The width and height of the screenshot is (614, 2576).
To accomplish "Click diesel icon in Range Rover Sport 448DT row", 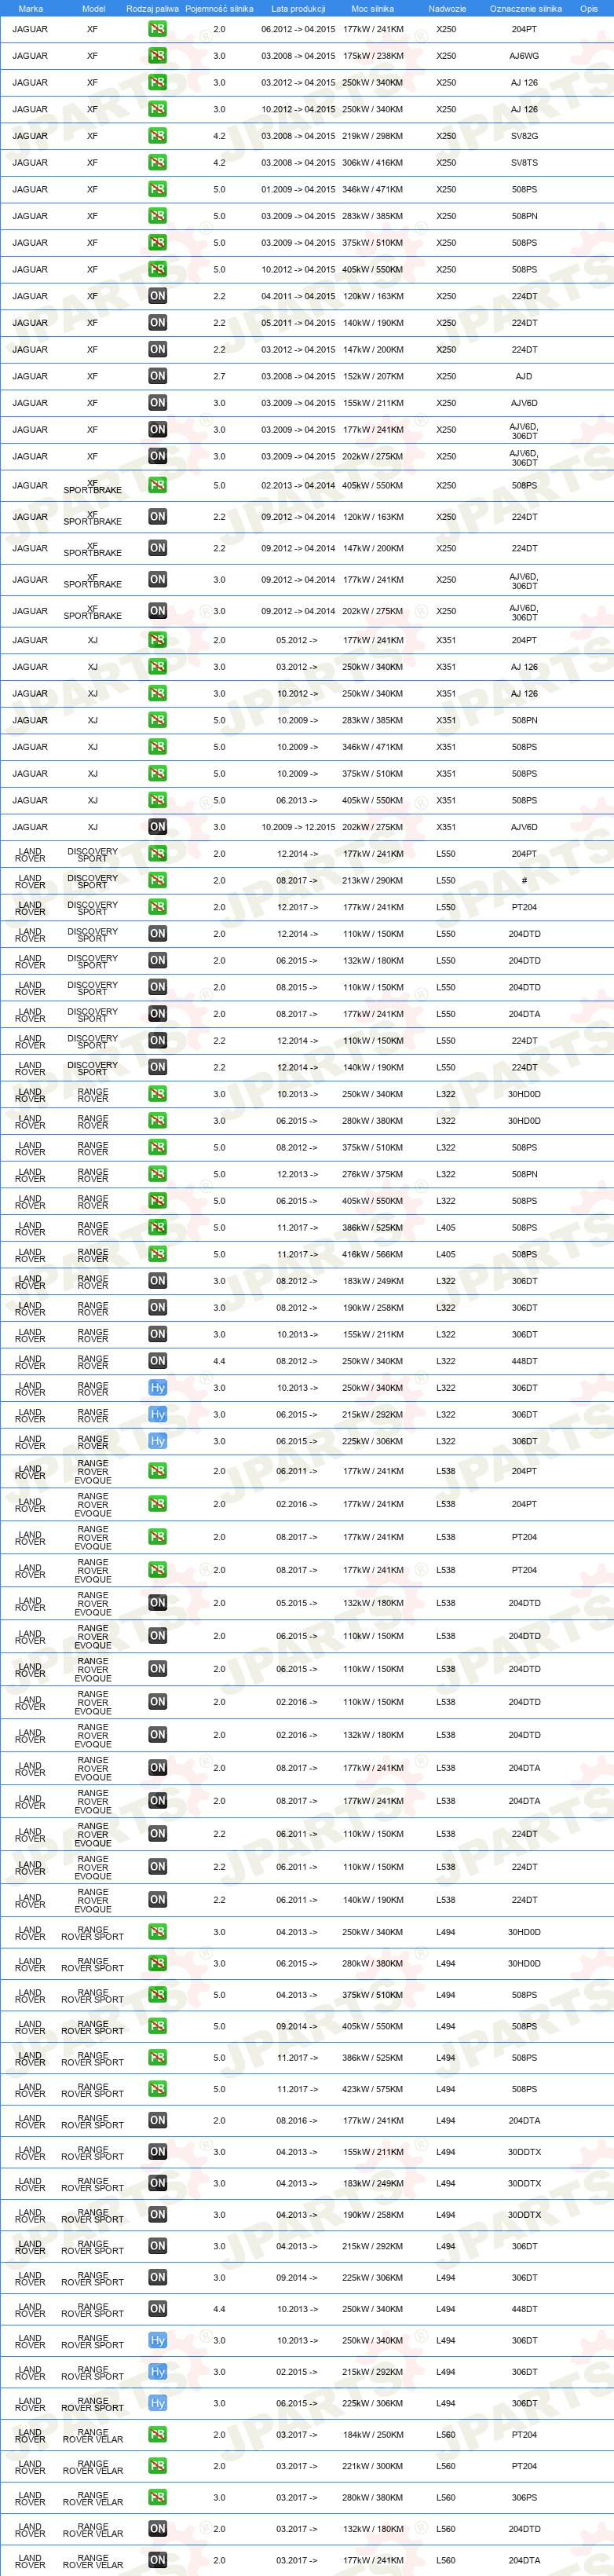I will tap(157, 2309).
